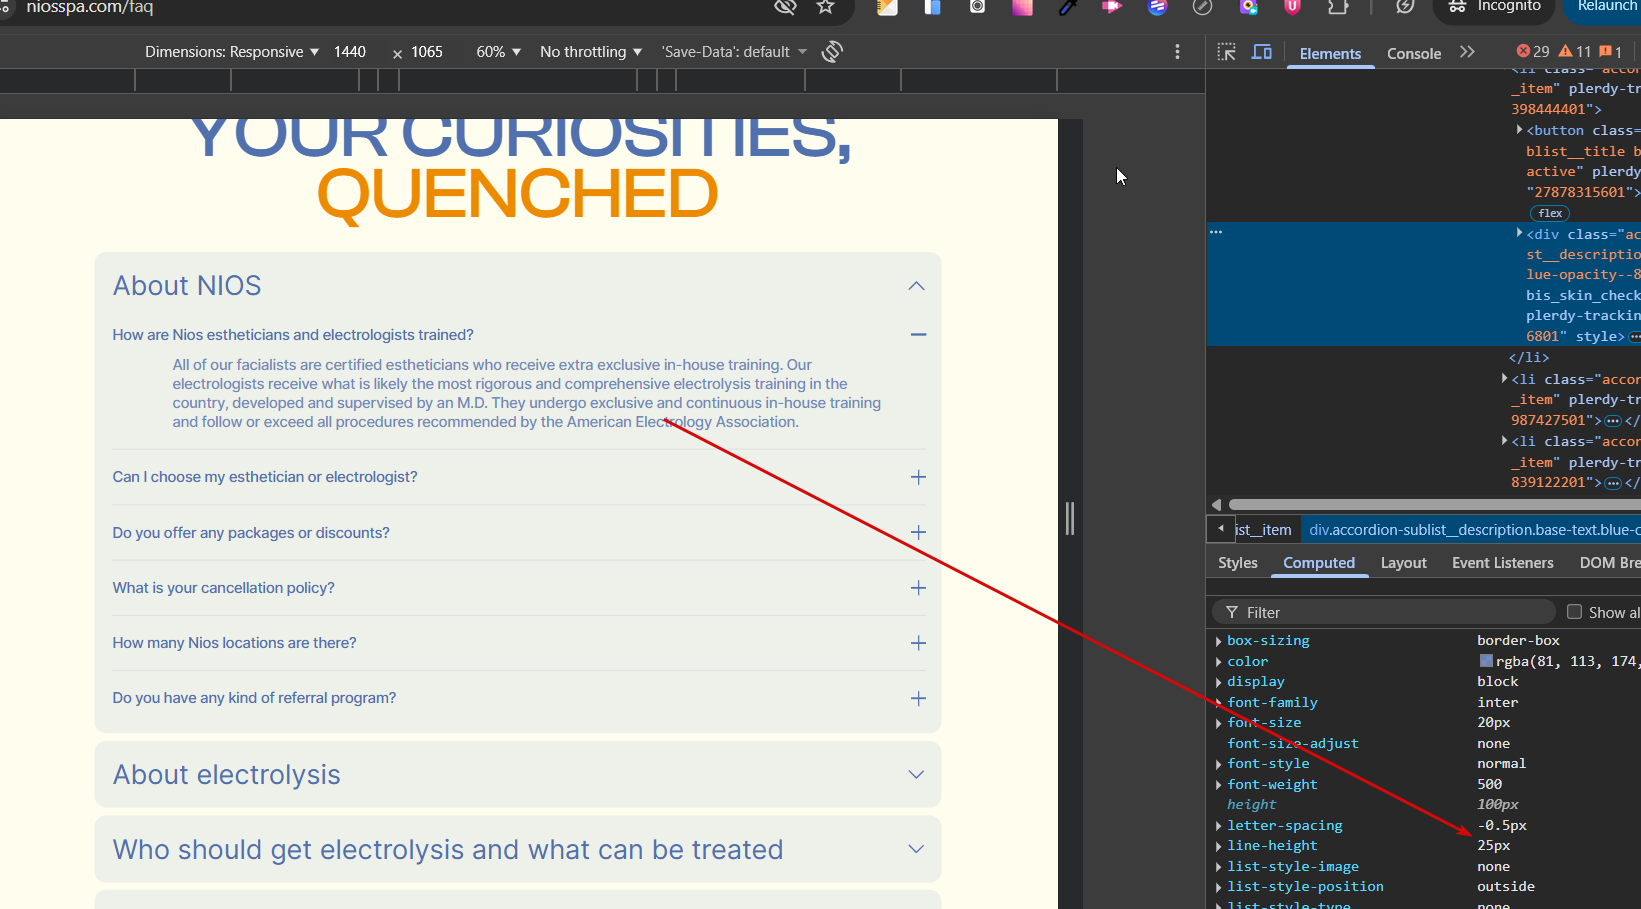Image resolution: width=1641 pixels, height=909 pixels.
Task: Activate the inspect element picker icon
Action: pos(1227,52)
